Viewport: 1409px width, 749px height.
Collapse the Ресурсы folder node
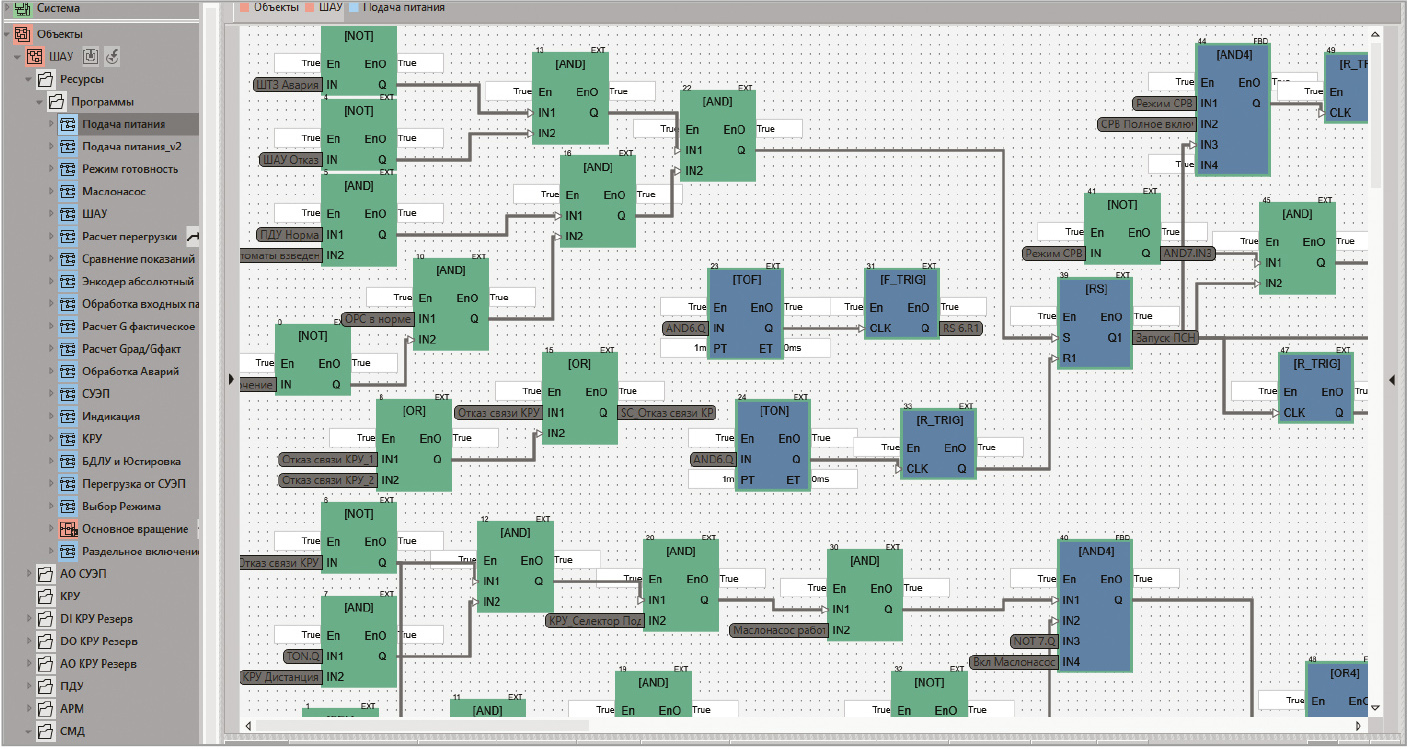pyautogui.click(x=29, y=79)
